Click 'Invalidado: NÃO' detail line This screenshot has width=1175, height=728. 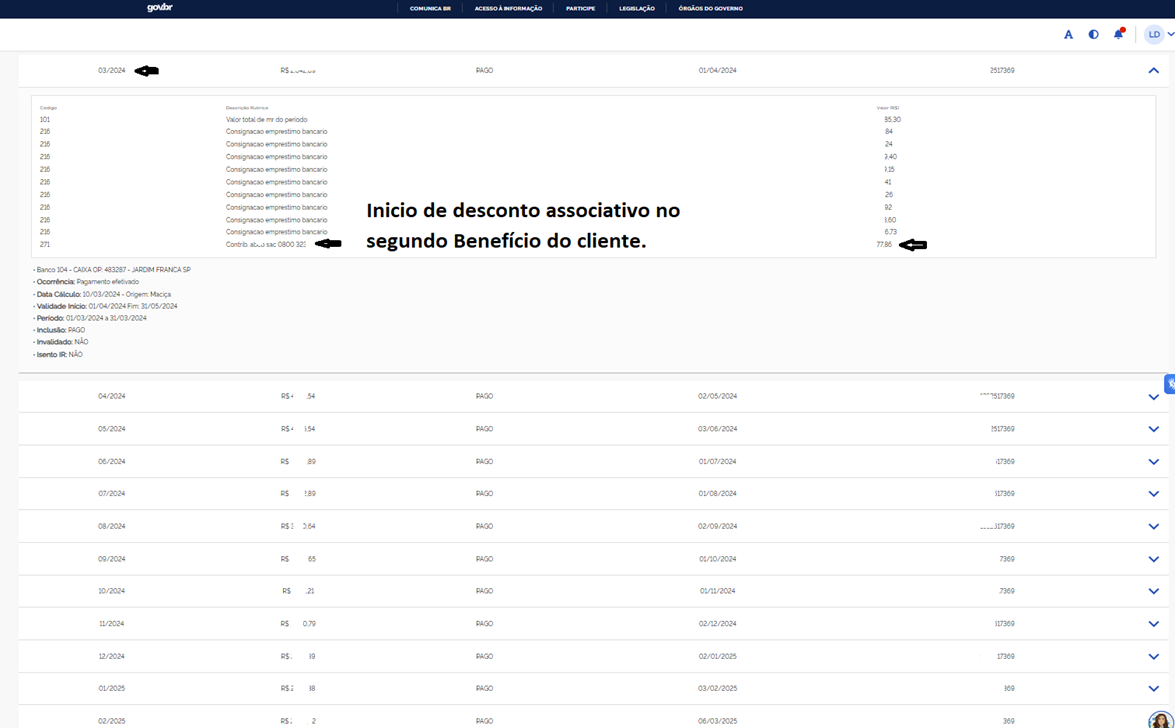pyautogui.click(x=61, y=342)
